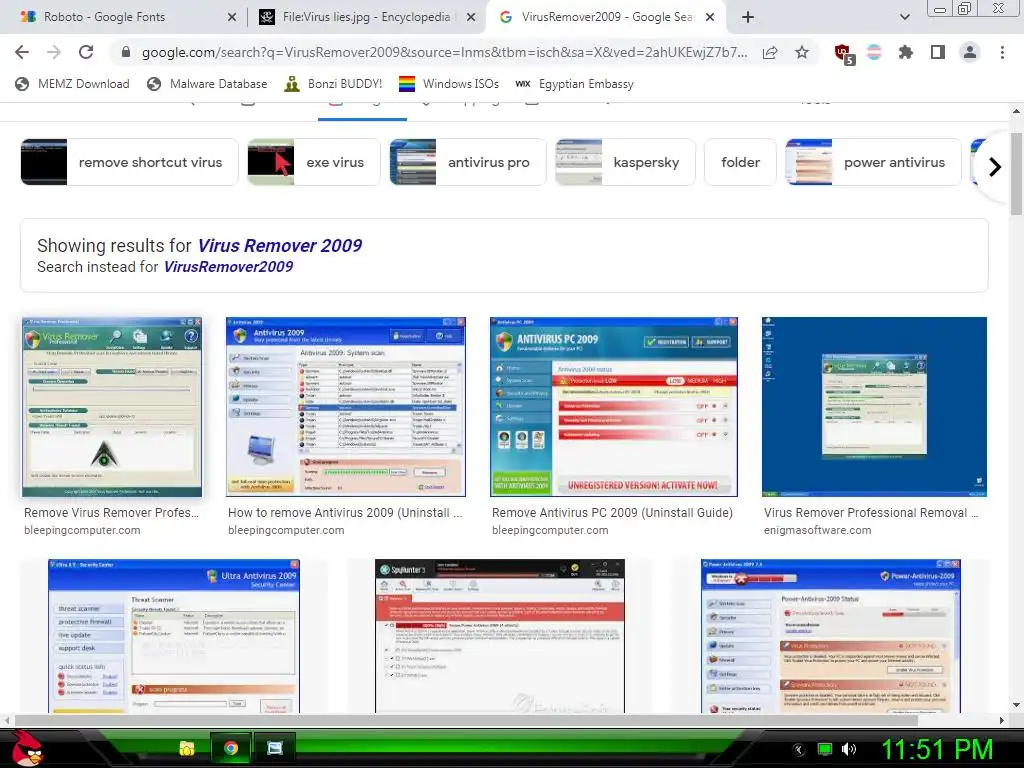Open the Extensions puzzle menu
This screenshot has height=768, width=1024.
point(906,52)
